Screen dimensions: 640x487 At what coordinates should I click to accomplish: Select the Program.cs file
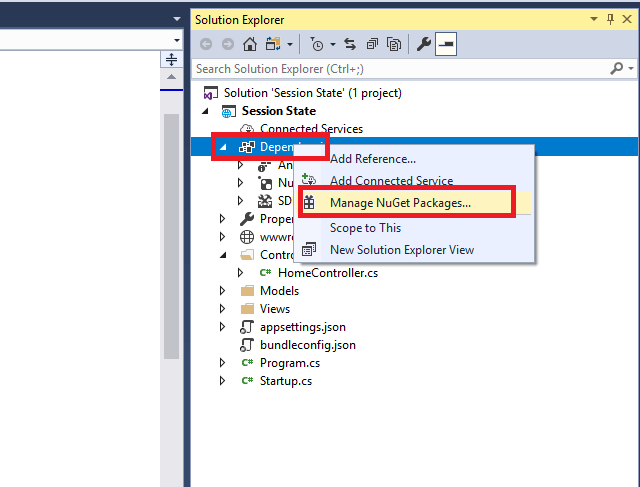290,363
